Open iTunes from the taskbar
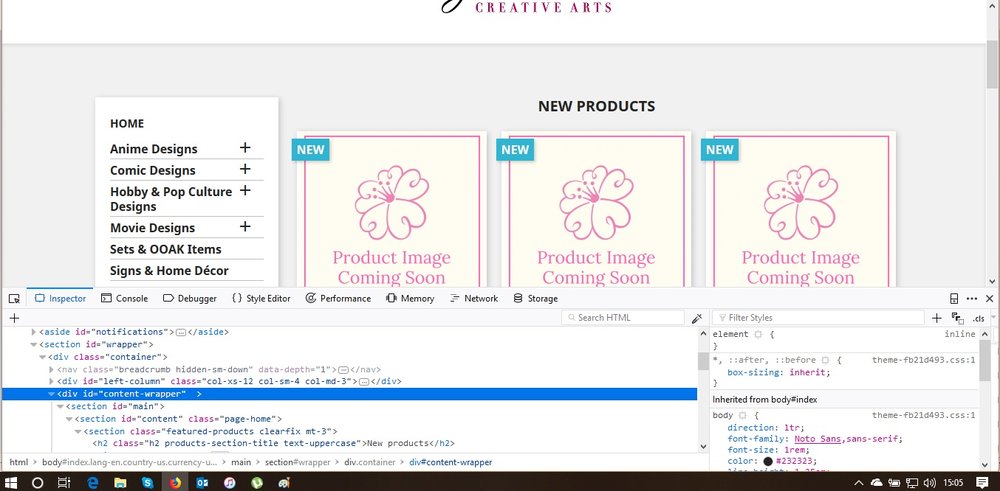 click(230, 483)
